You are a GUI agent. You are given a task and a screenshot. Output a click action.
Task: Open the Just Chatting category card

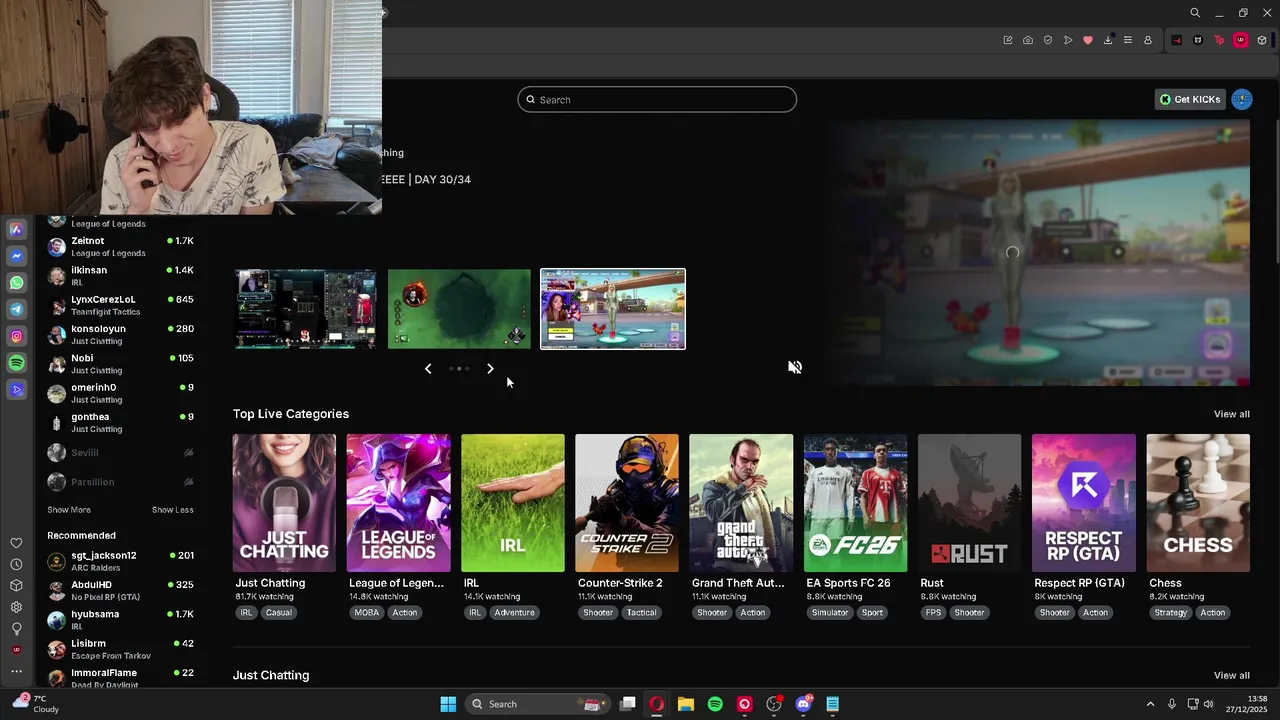click(x=284, y=503)
